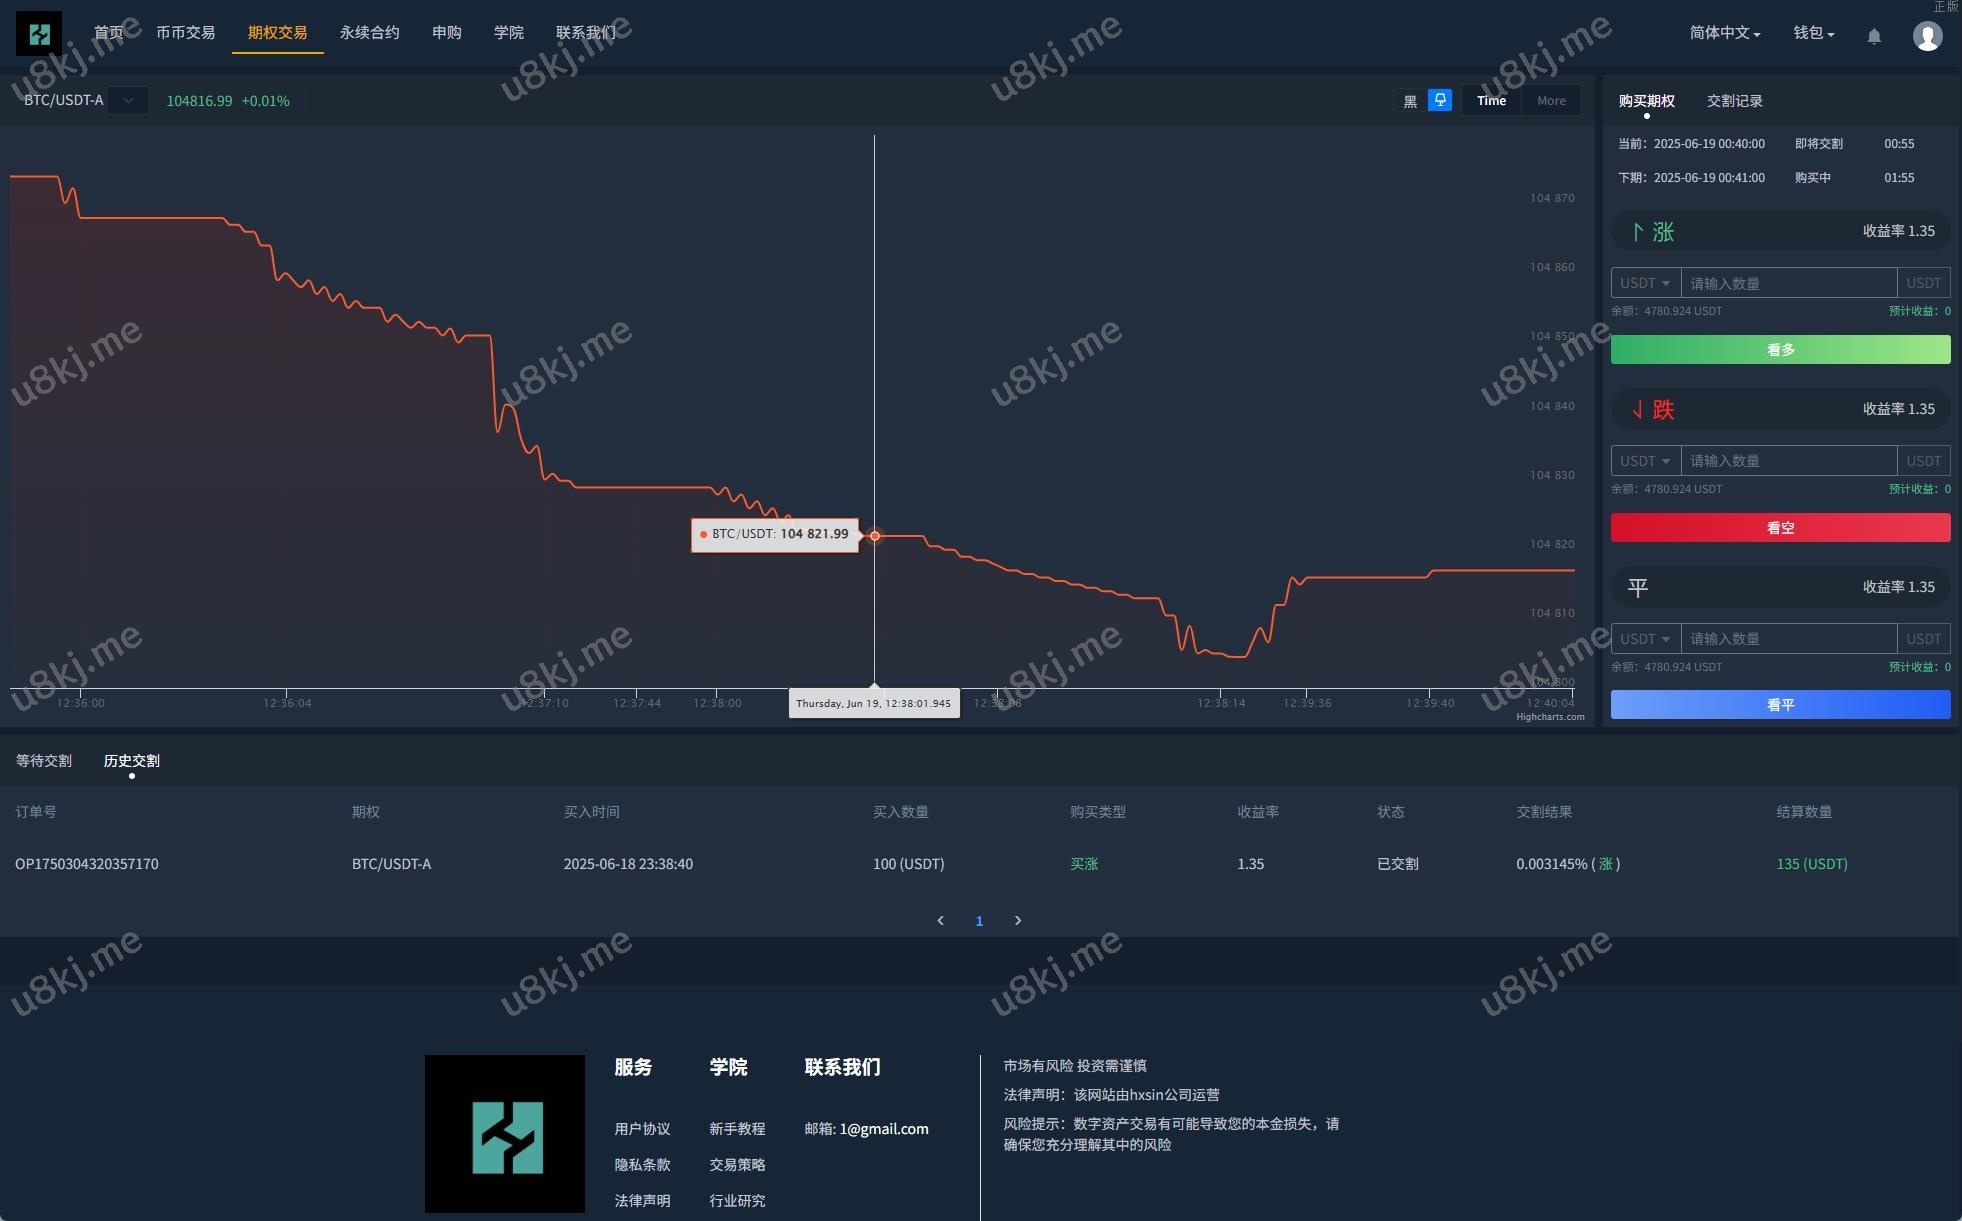
Task: Toggle the 黑 dark theme switch
Action: 1410,101
